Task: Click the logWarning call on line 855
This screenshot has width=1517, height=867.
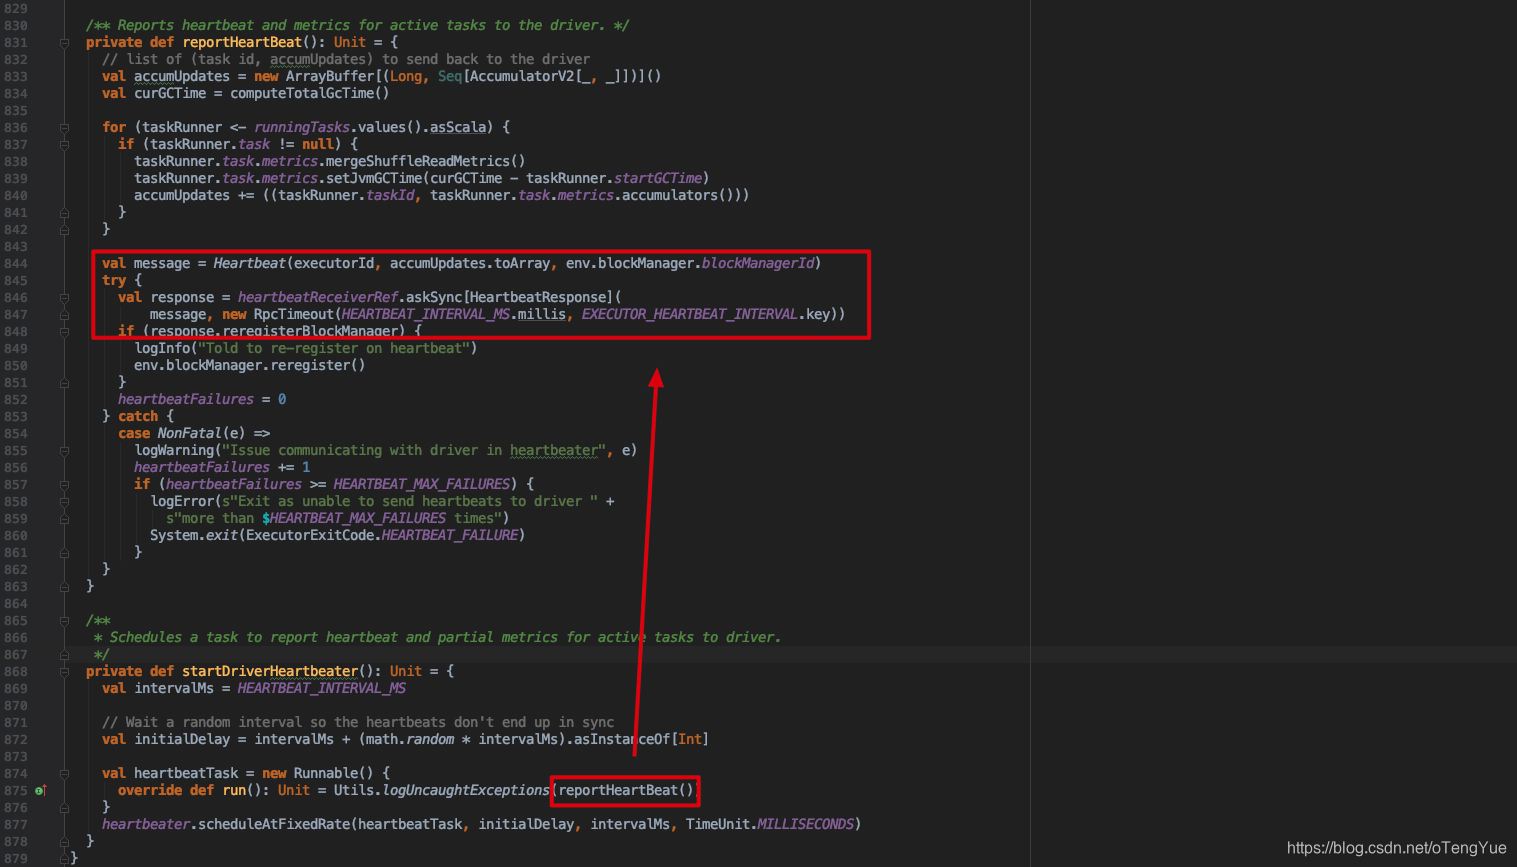Action: click(x=174, y=450)
